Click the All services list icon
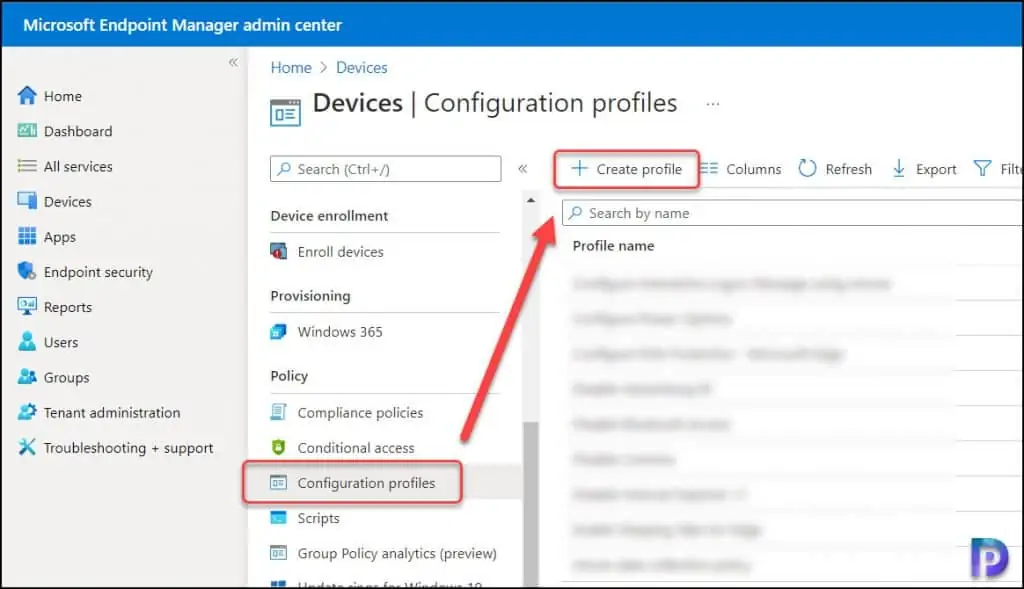Viewport: 1024px width, 589px height. [x=27, y=166]
